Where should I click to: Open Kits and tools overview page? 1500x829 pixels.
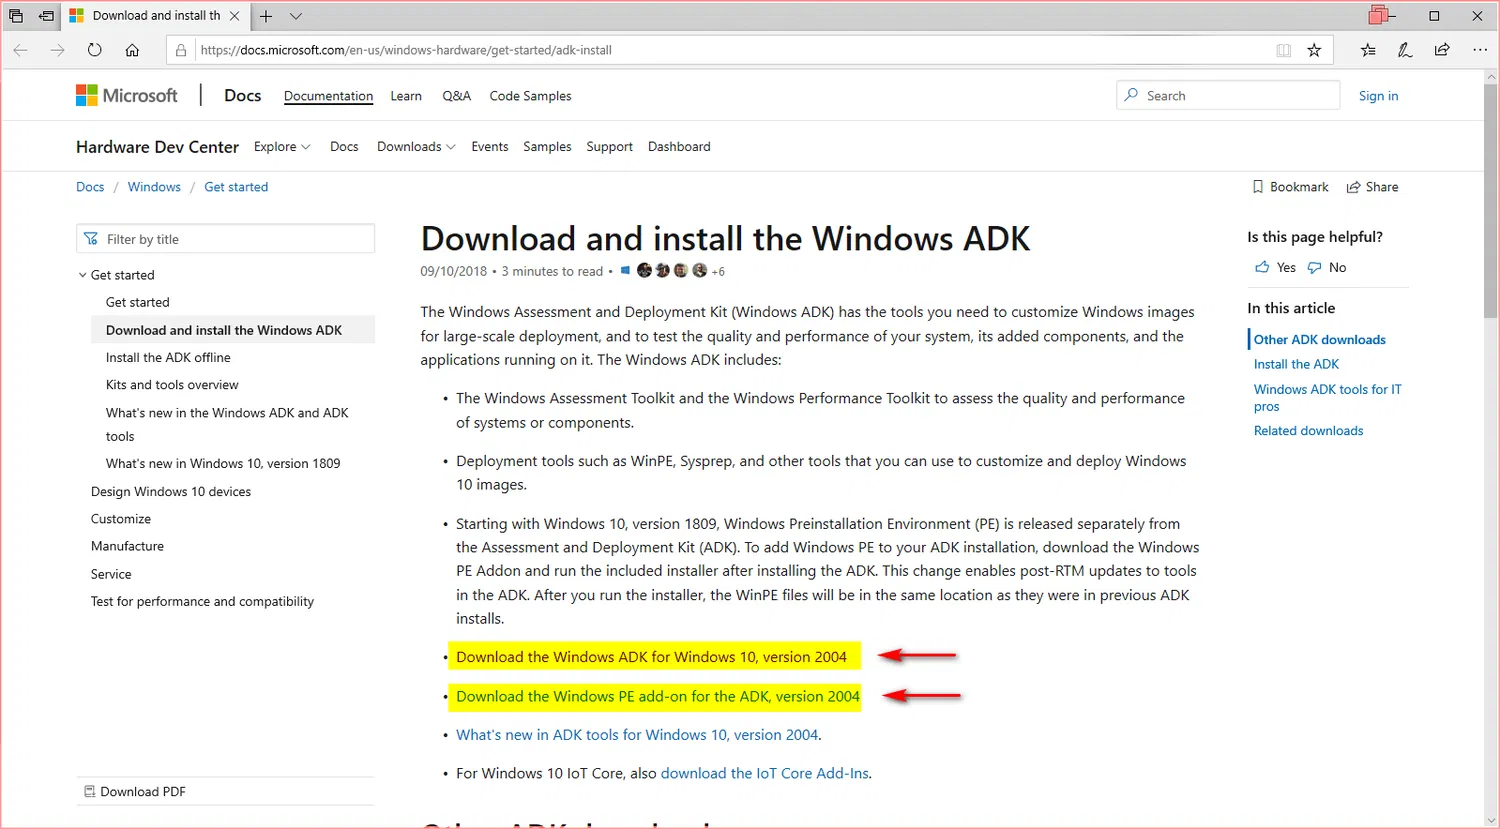click(172, 385)
